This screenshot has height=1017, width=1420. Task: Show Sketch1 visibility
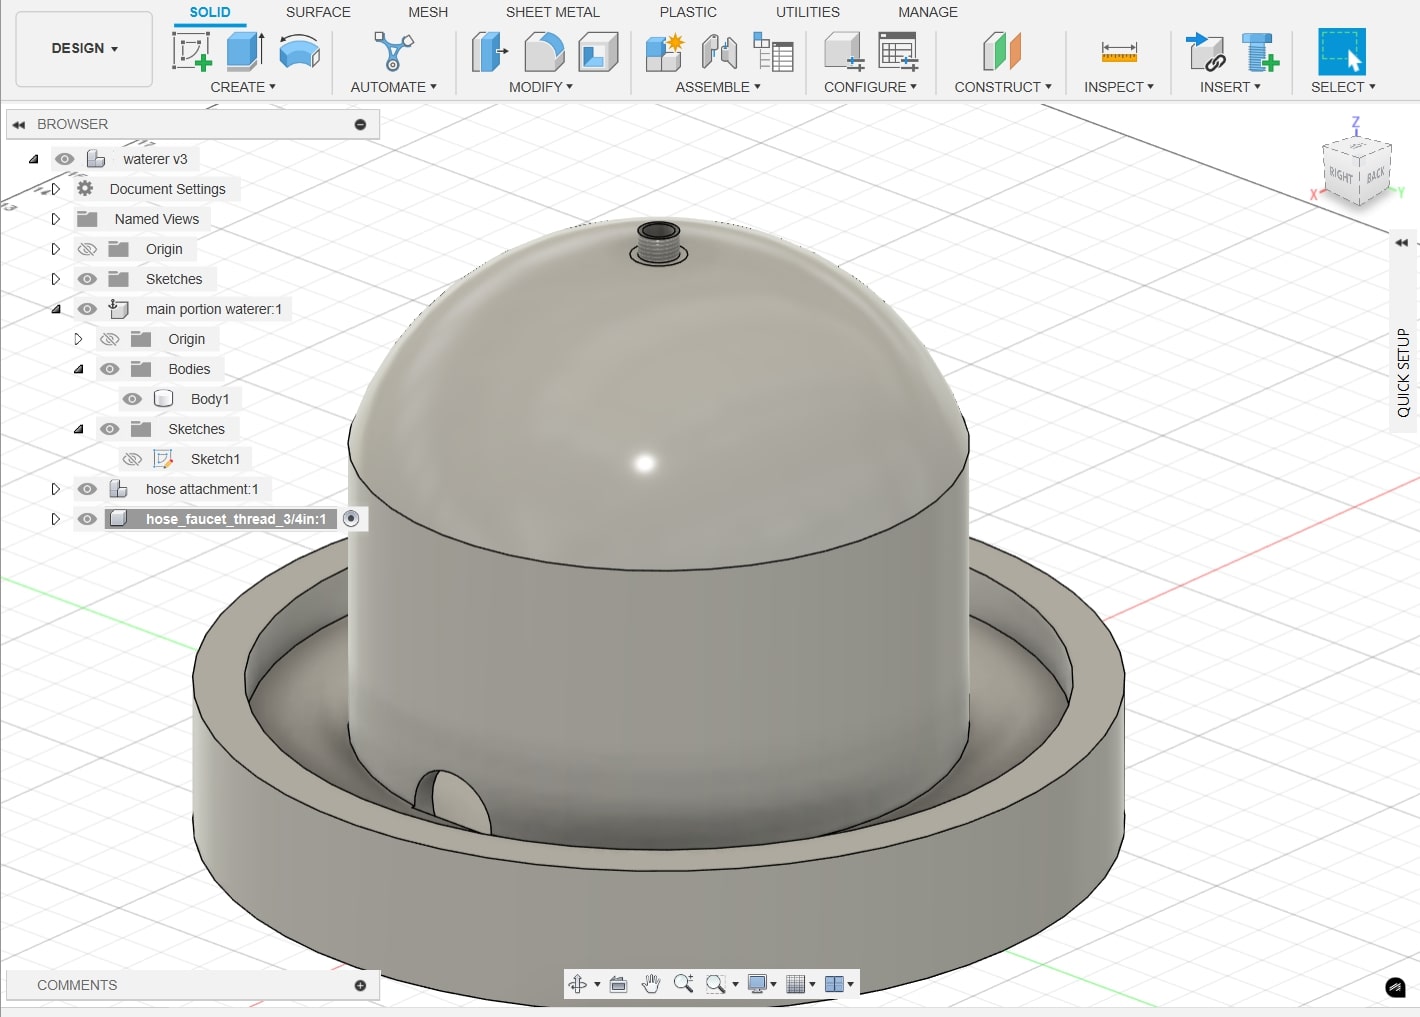click(132, 459)
